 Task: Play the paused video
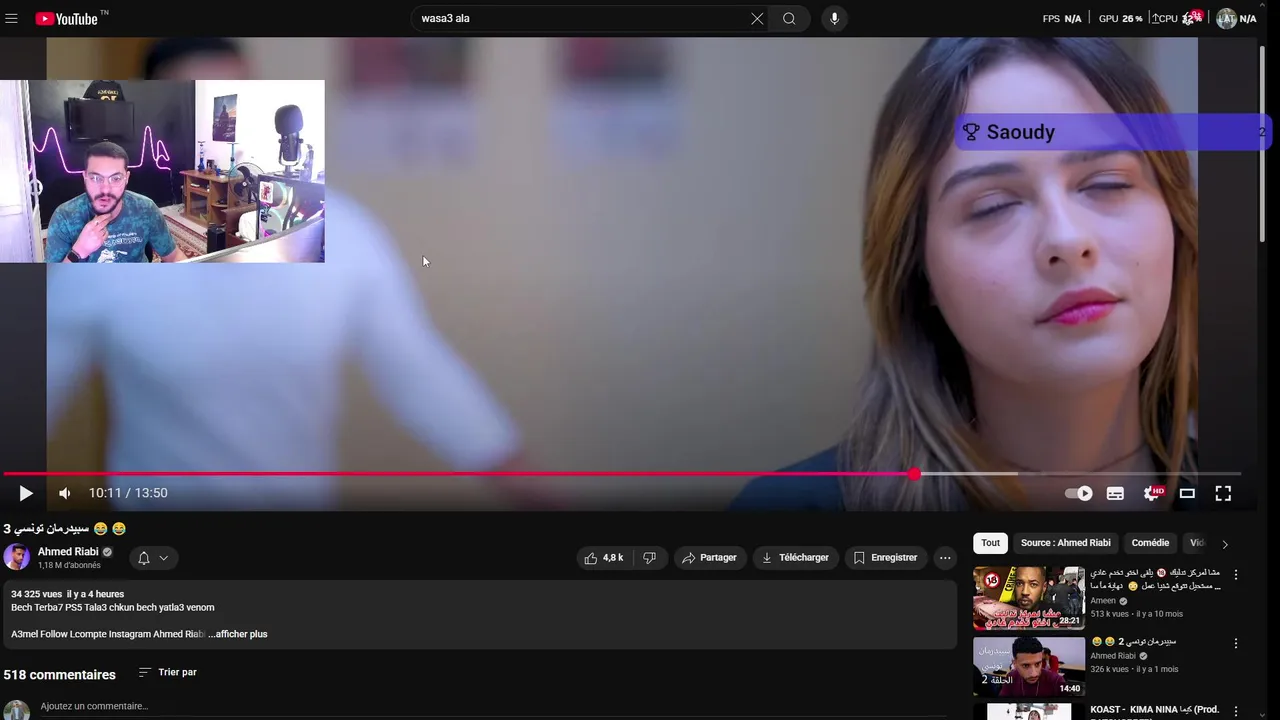click(26, 493)
